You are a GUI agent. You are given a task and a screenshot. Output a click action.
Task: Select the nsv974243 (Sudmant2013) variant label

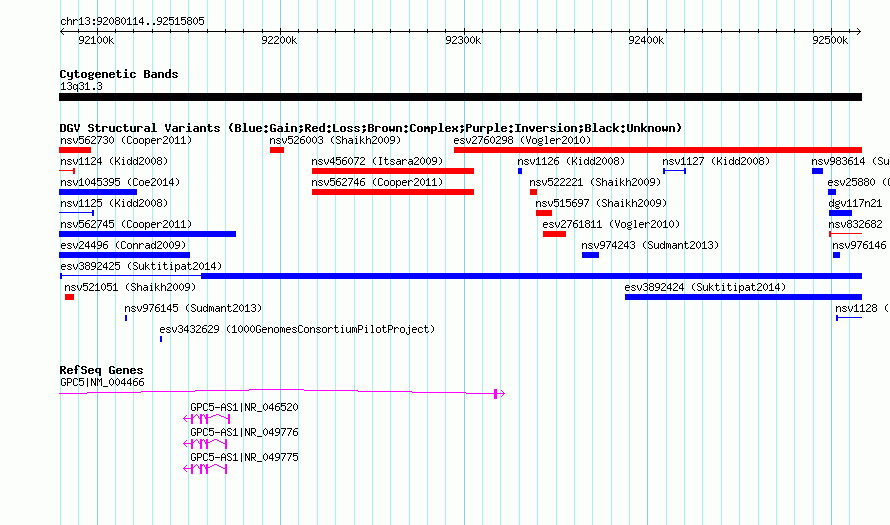coord(650,245)
